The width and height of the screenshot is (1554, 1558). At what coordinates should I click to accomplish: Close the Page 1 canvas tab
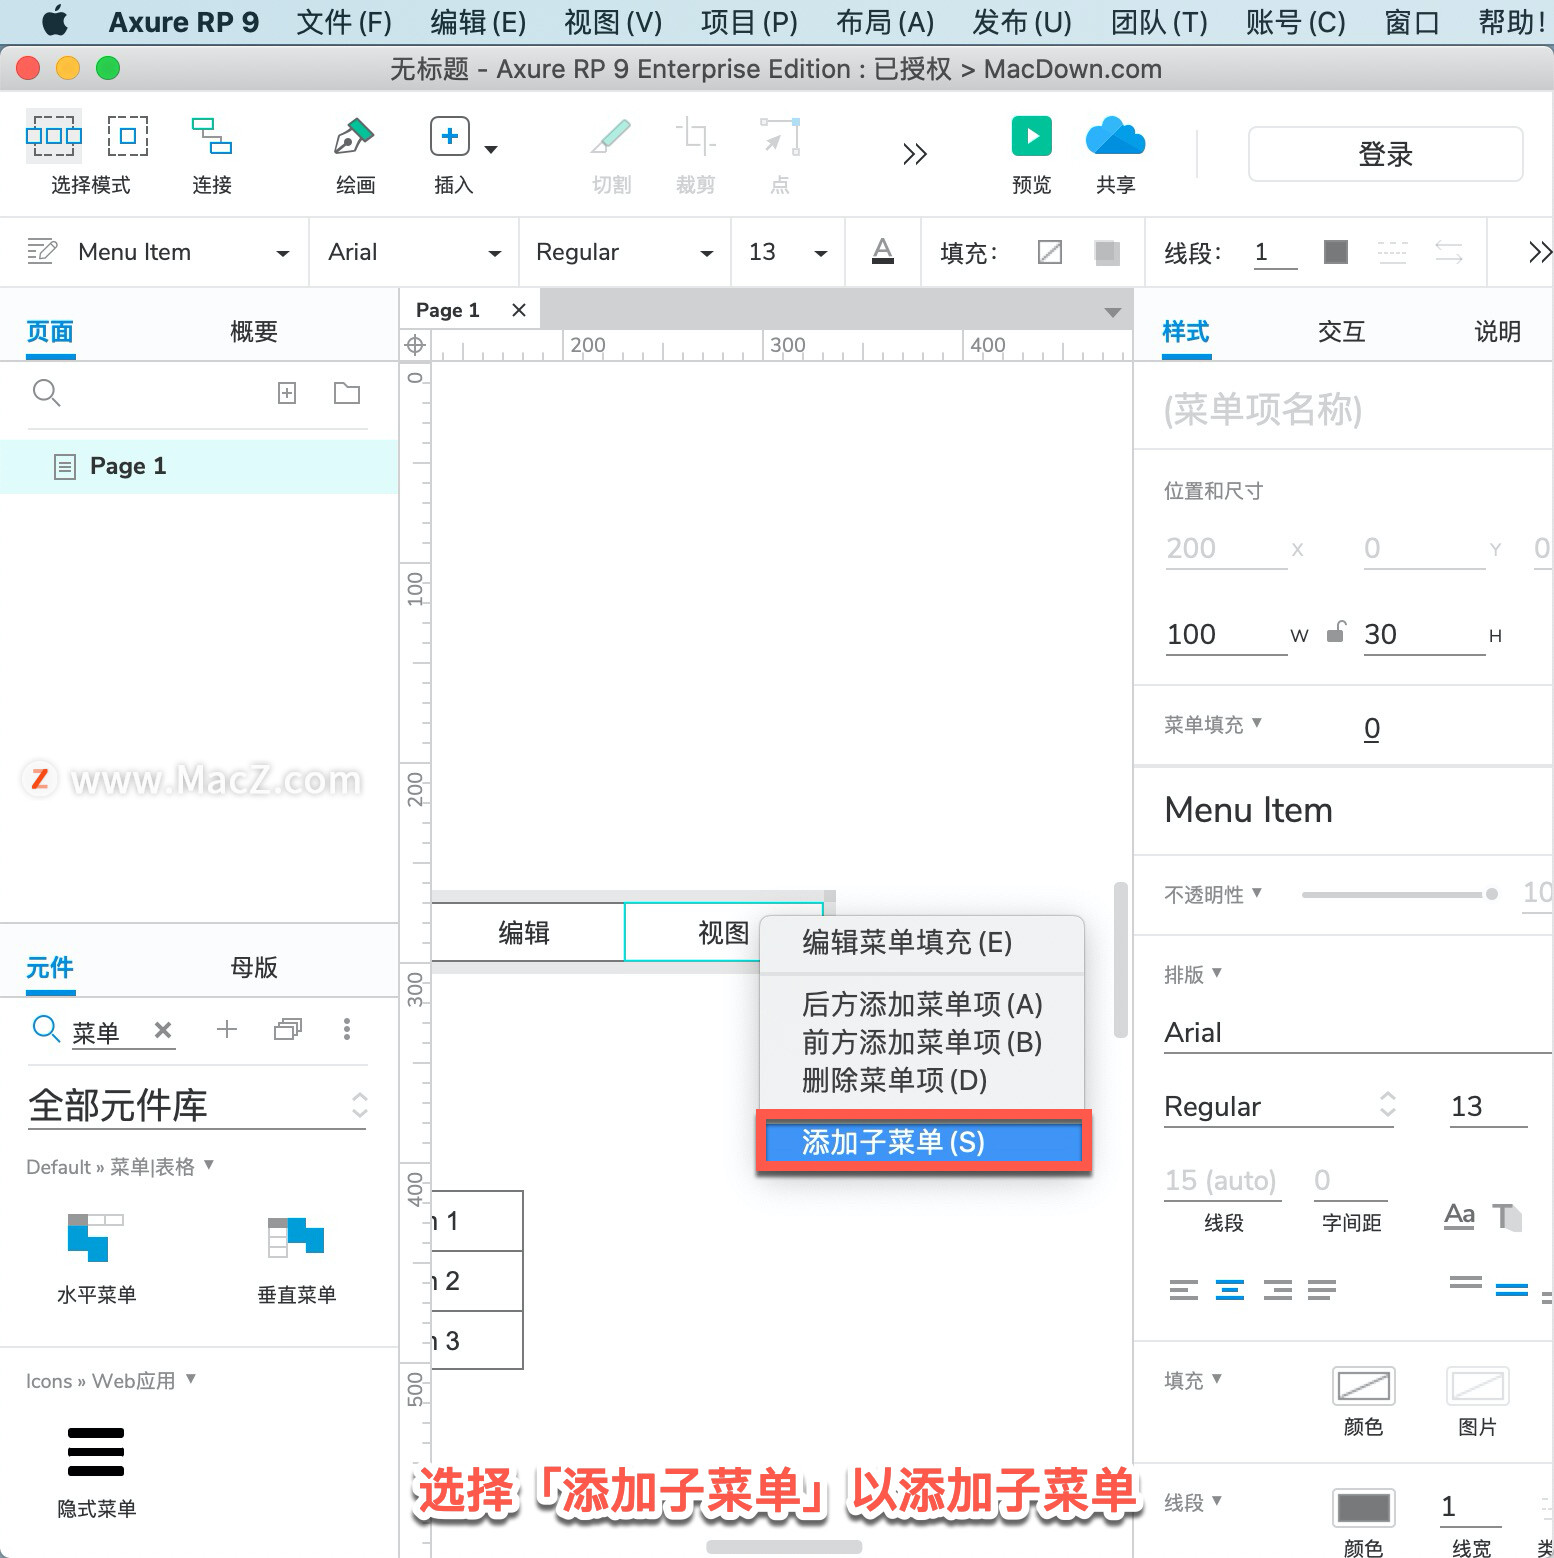pos(519,310)
